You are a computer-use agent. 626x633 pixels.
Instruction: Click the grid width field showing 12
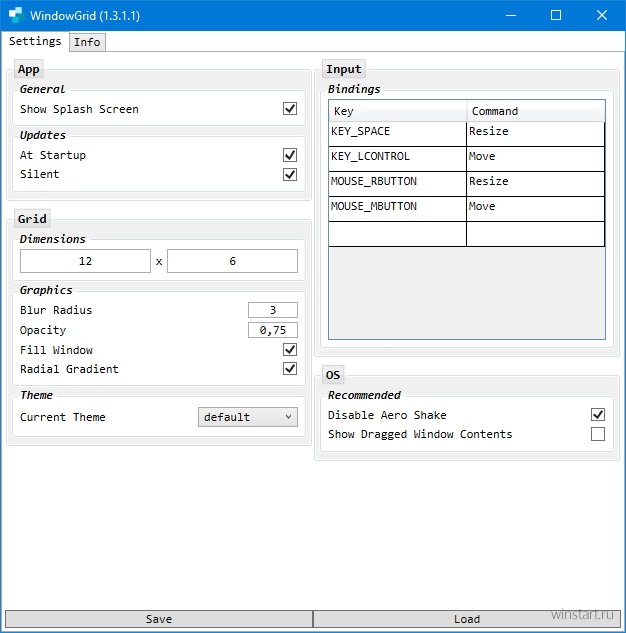[85, 261]
